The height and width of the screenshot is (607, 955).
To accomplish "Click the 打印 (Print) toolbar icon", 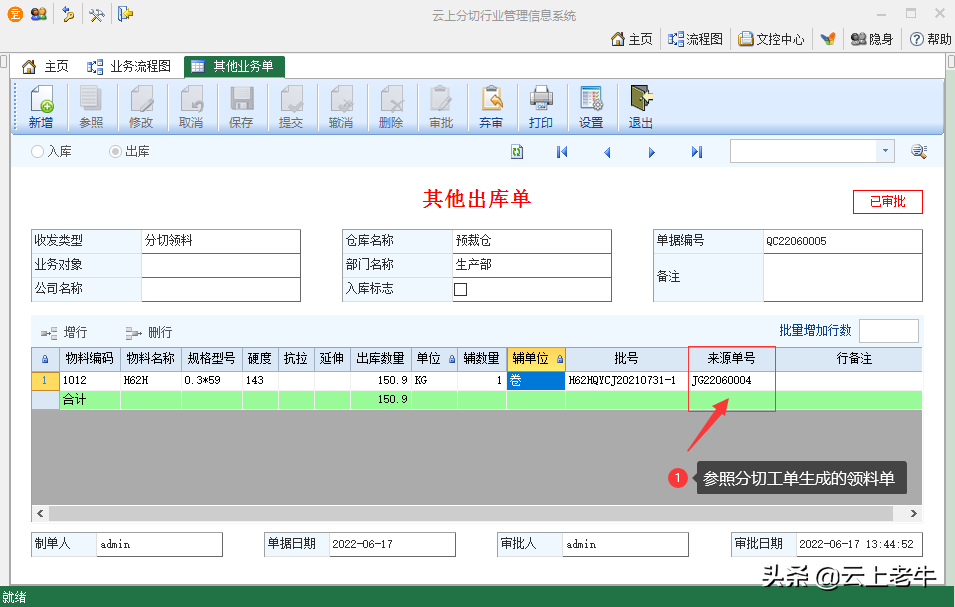I will pos(541,106).
